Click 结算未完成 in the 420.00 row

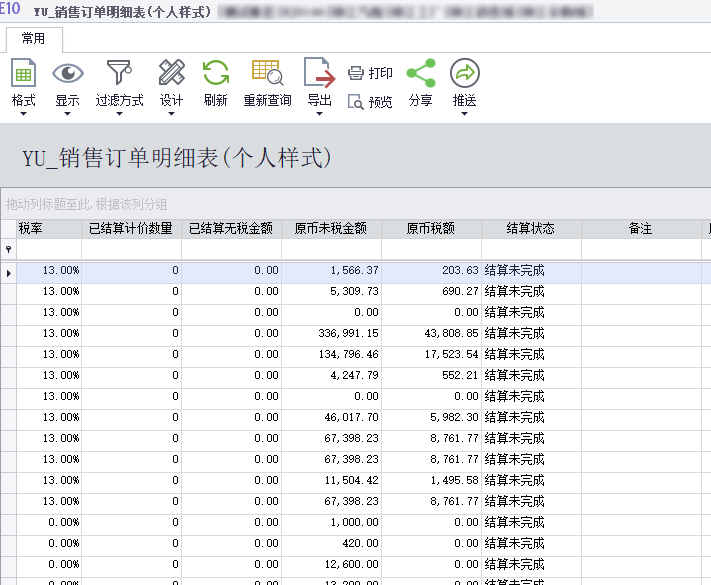click(x=531, y=544)
